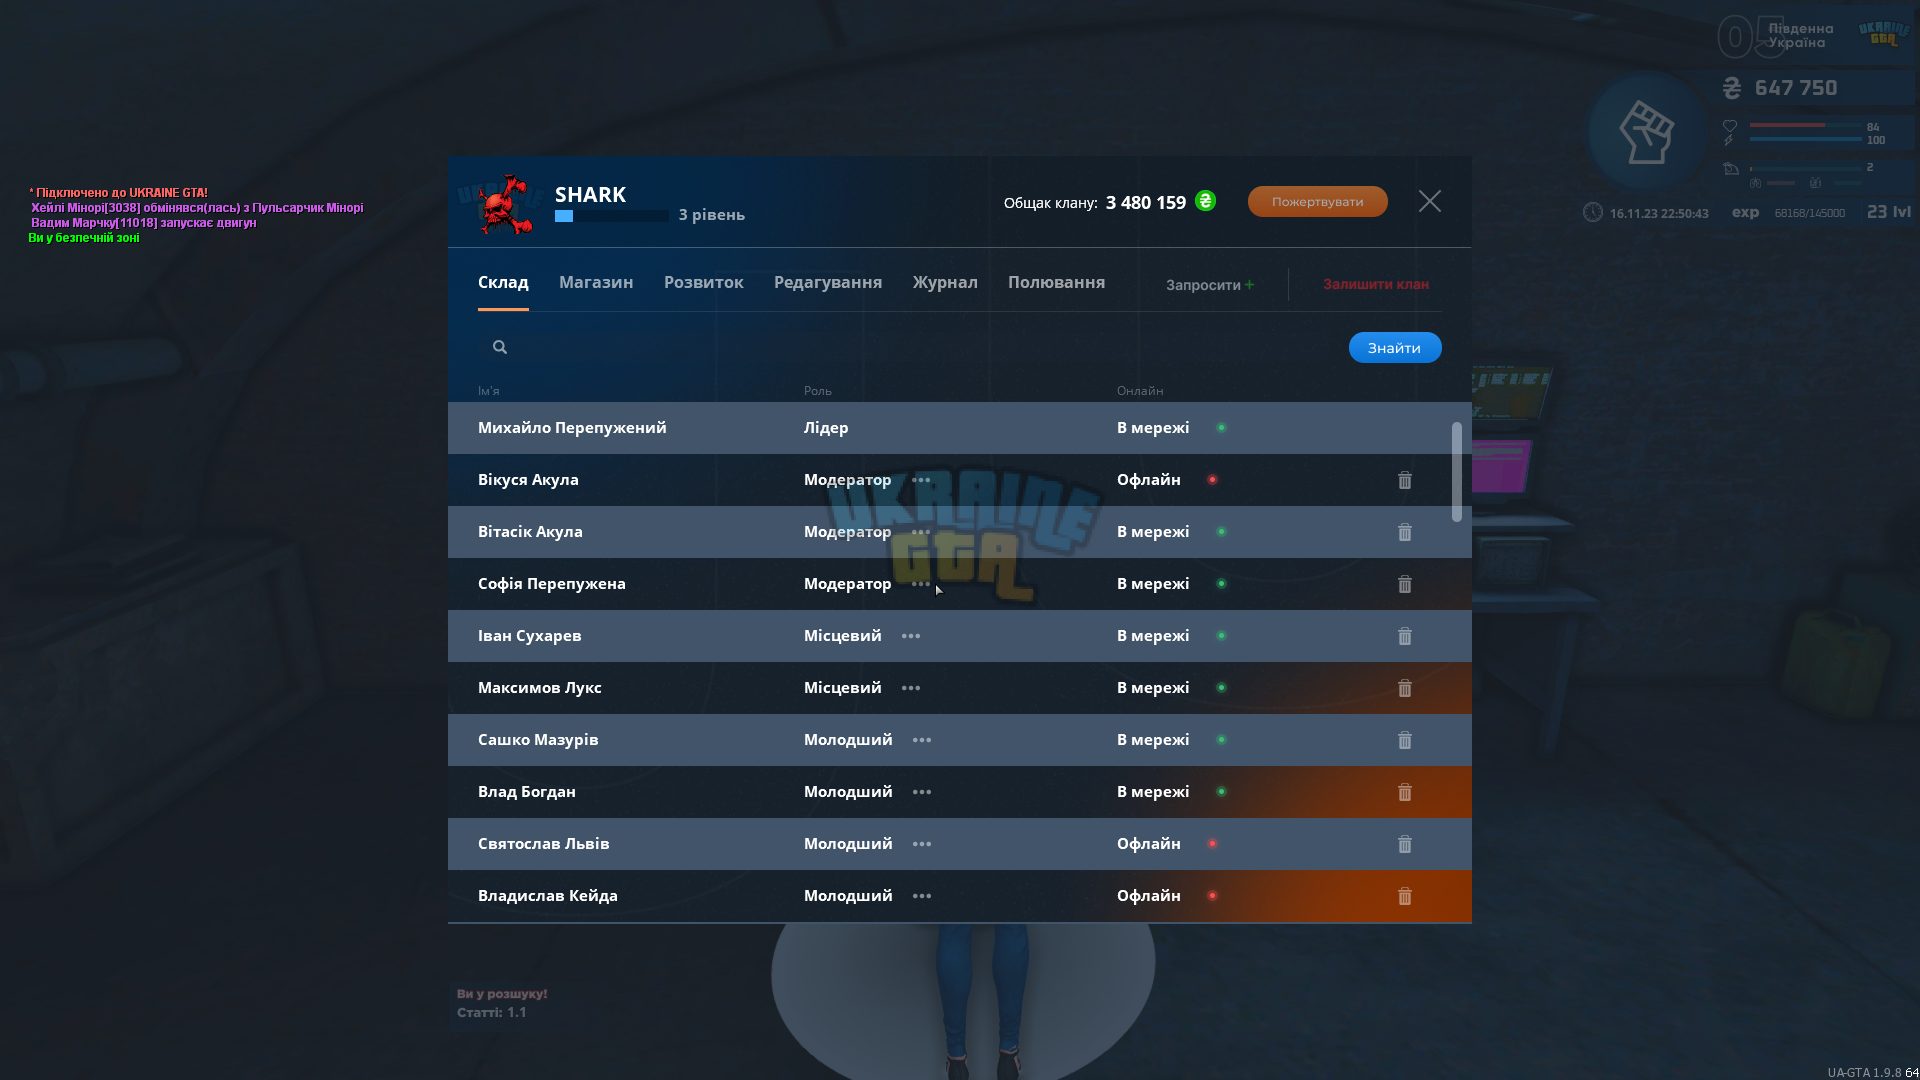The height and width of the screenshot is (1080, 1920).
Task: Click the raised fist faction icon
Action: point(1646,132)
